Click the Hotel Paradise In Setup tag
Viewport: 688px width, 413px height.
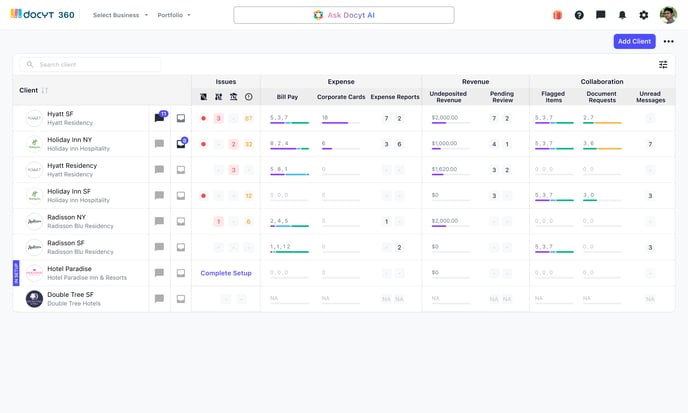click(x=16, y=273)
